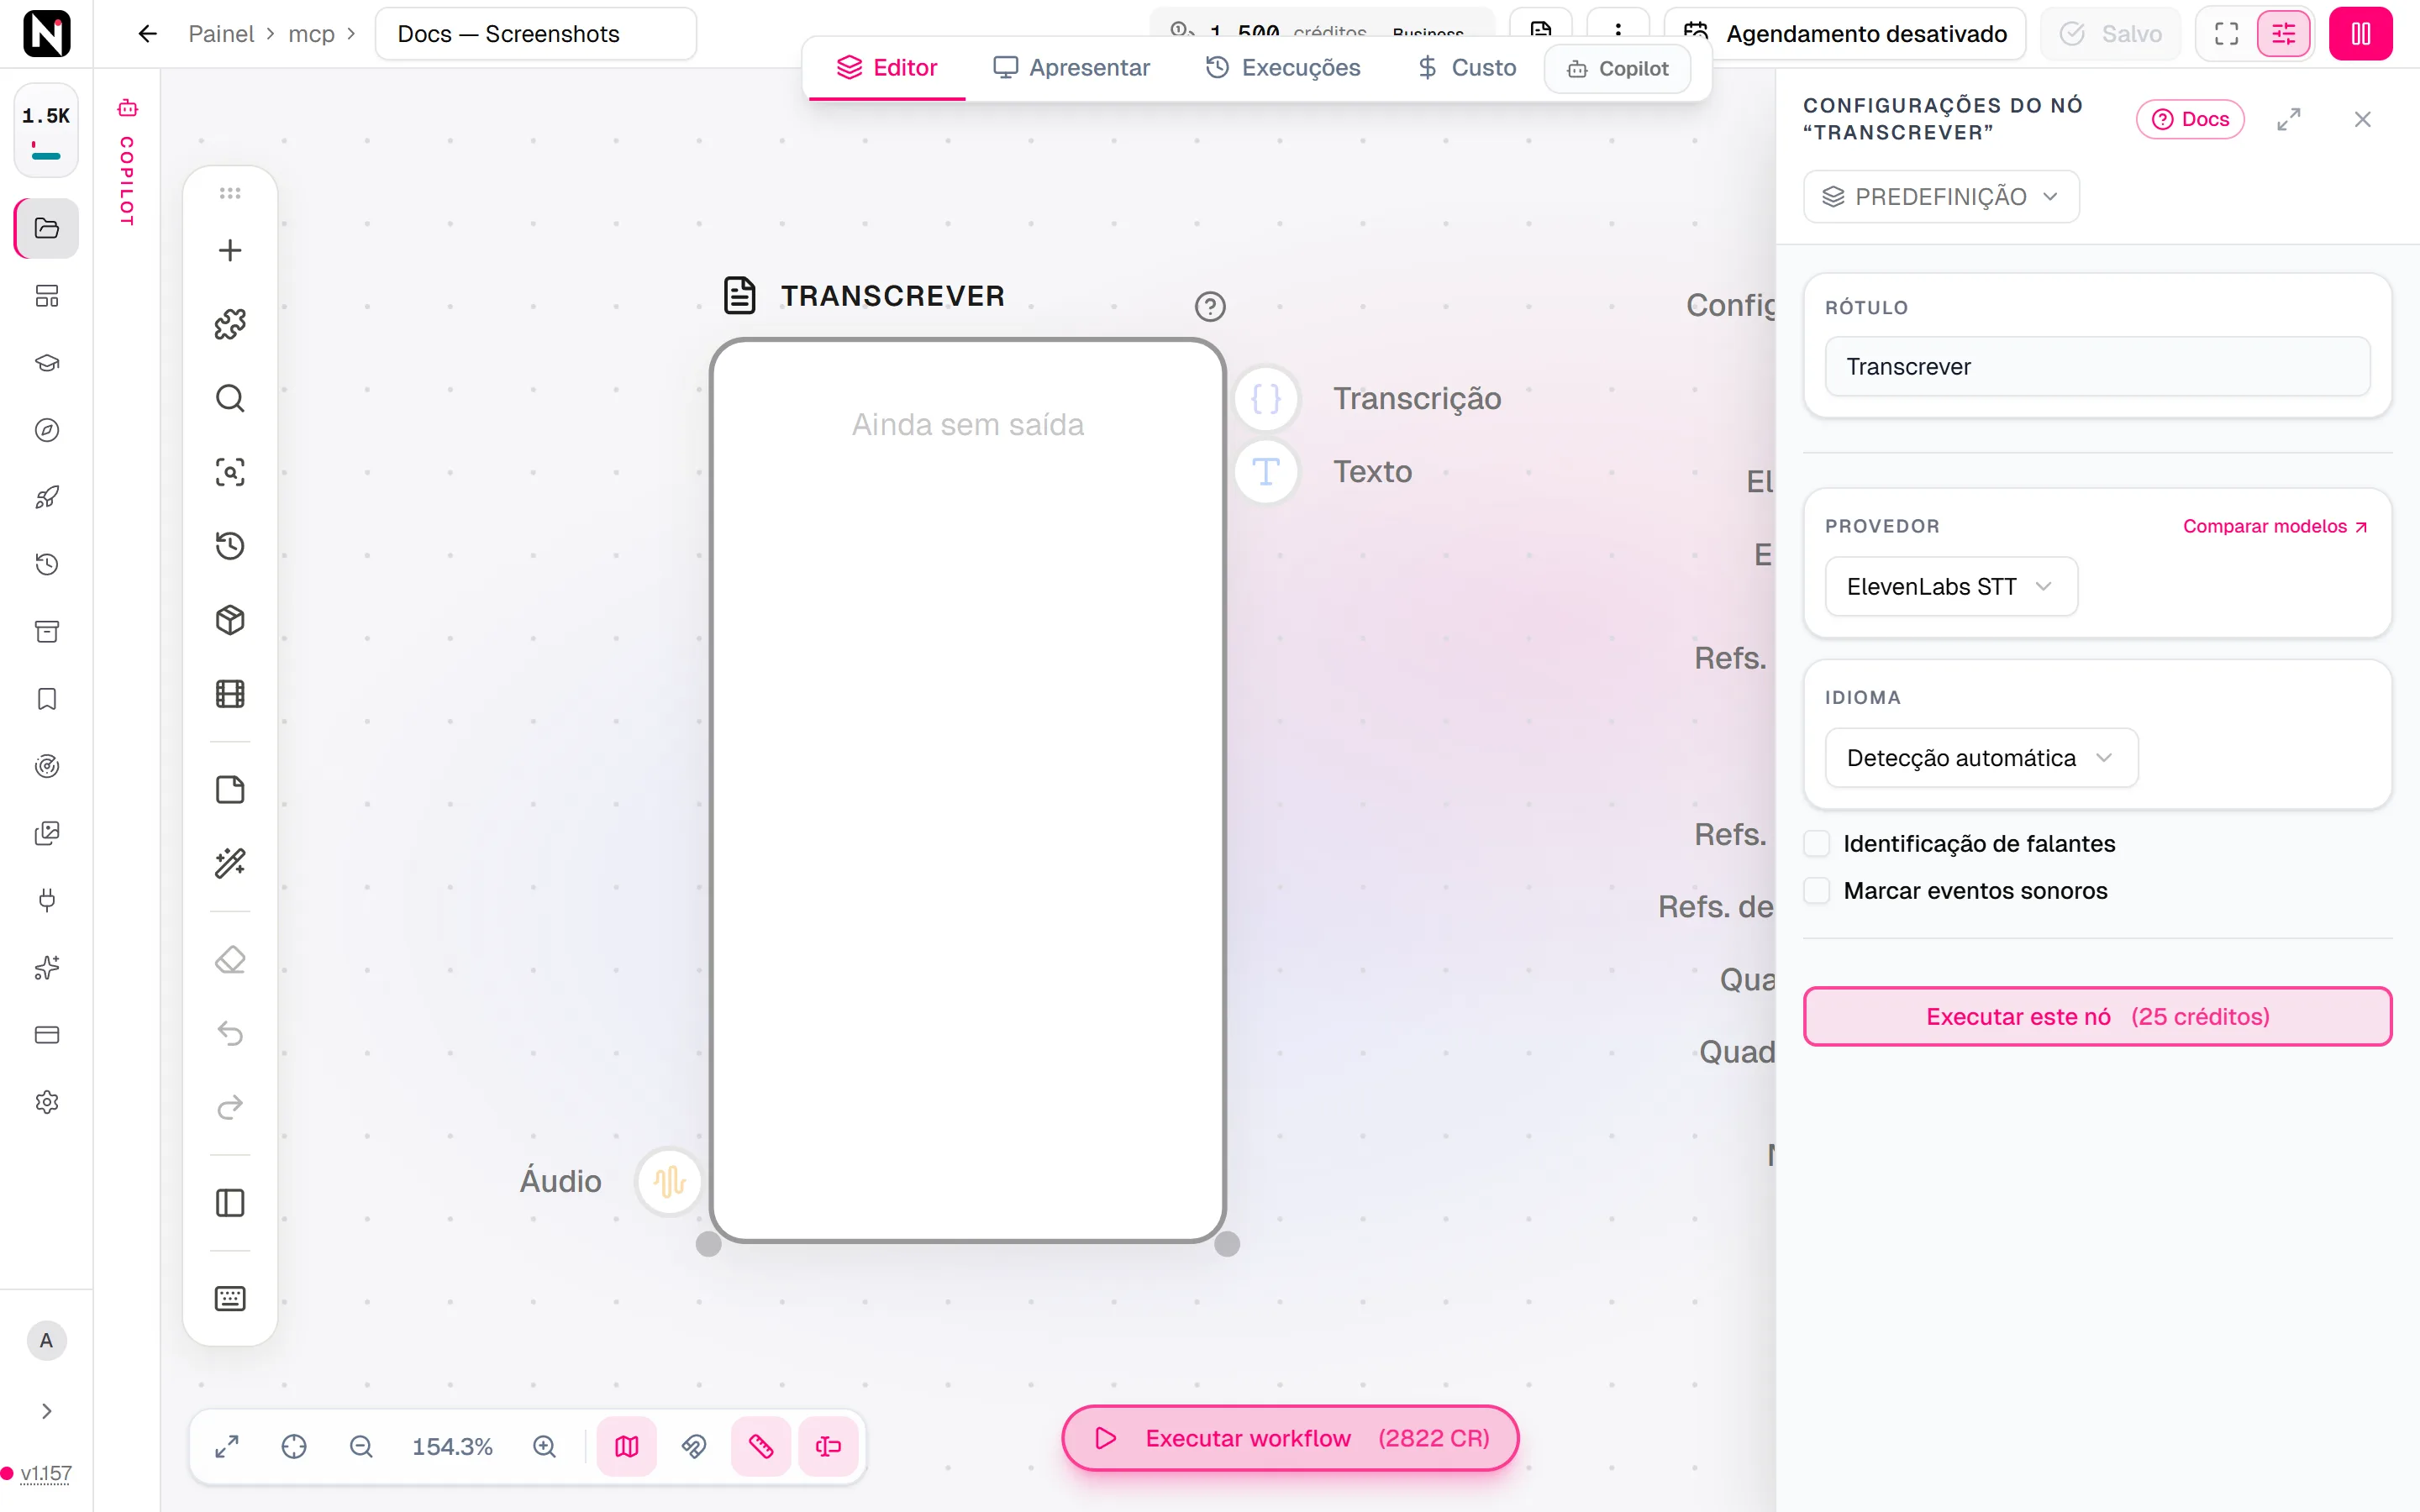
Task: Switch to the Editor tab
Action: (887, 68)
